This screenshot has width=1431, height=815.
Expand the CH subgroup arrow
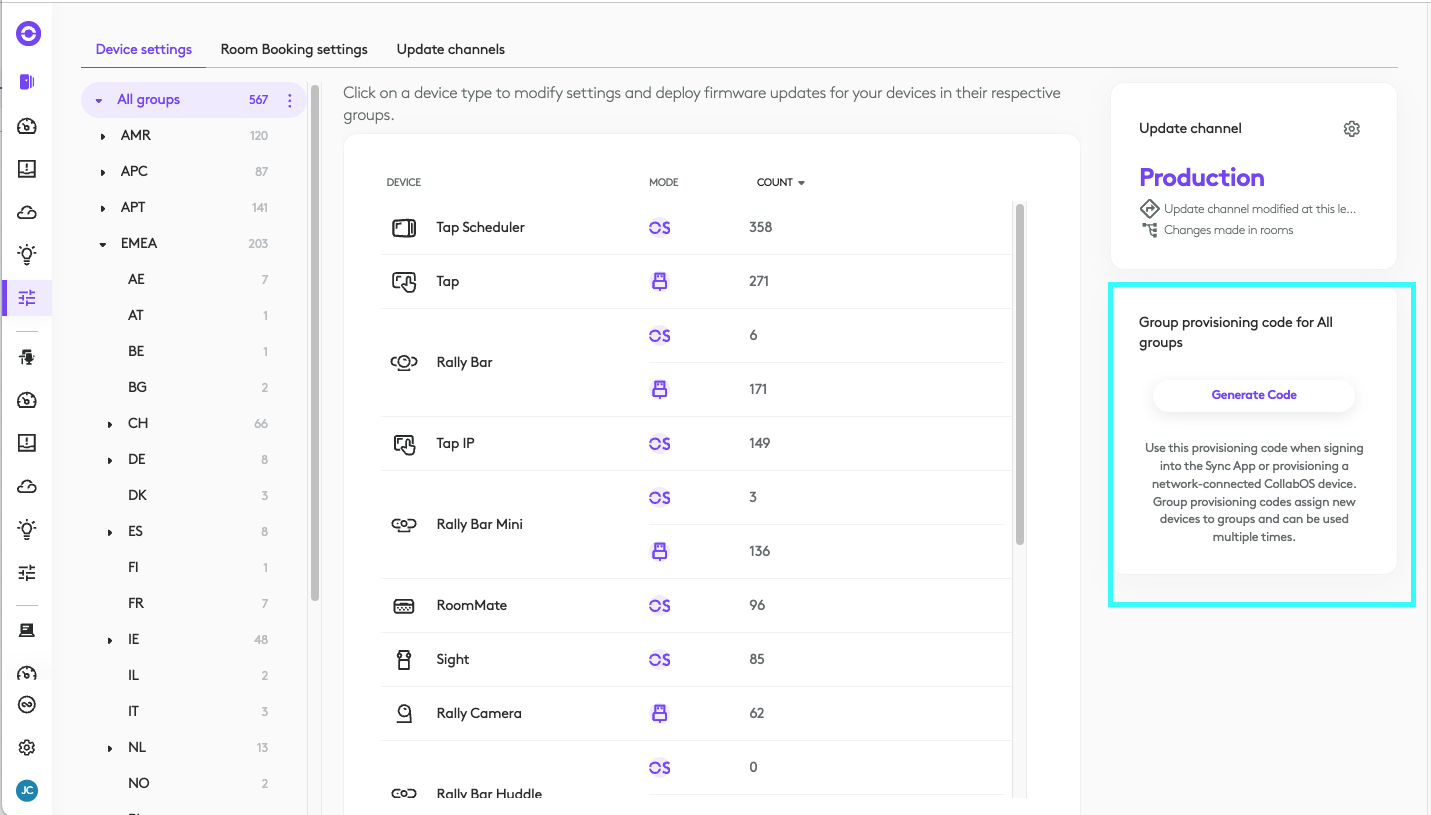(110, 424)
